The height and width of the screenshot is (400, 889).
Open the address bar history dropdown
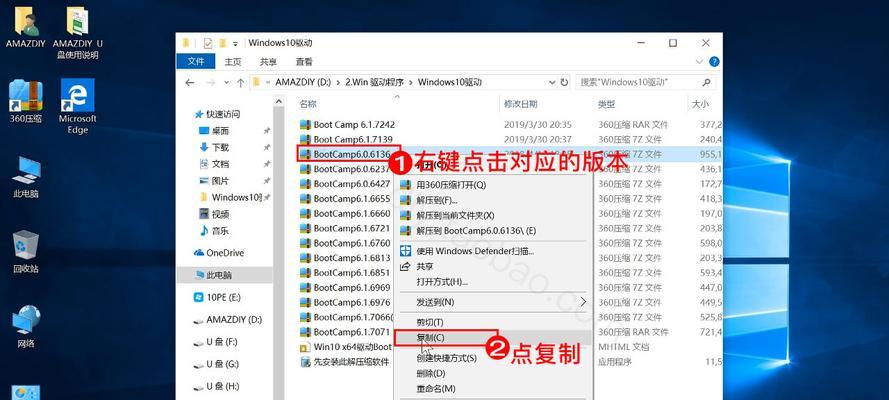552,83
